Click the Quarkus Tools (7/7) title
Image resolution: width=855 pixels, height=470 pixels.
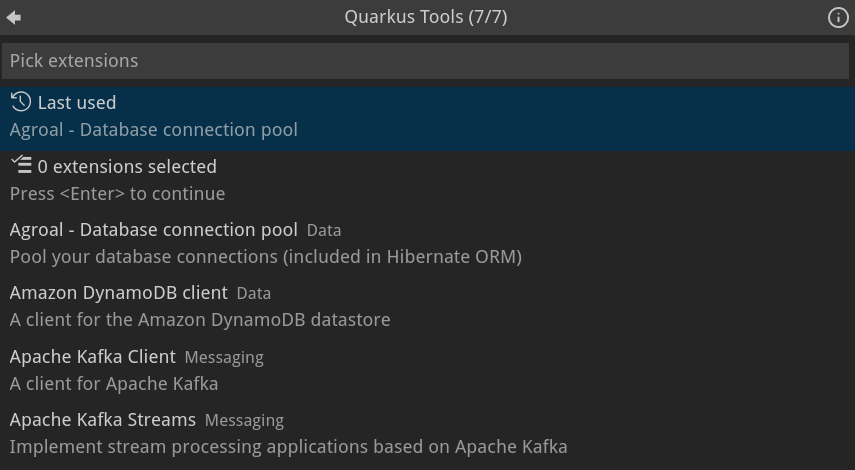[x=426, y=17]
